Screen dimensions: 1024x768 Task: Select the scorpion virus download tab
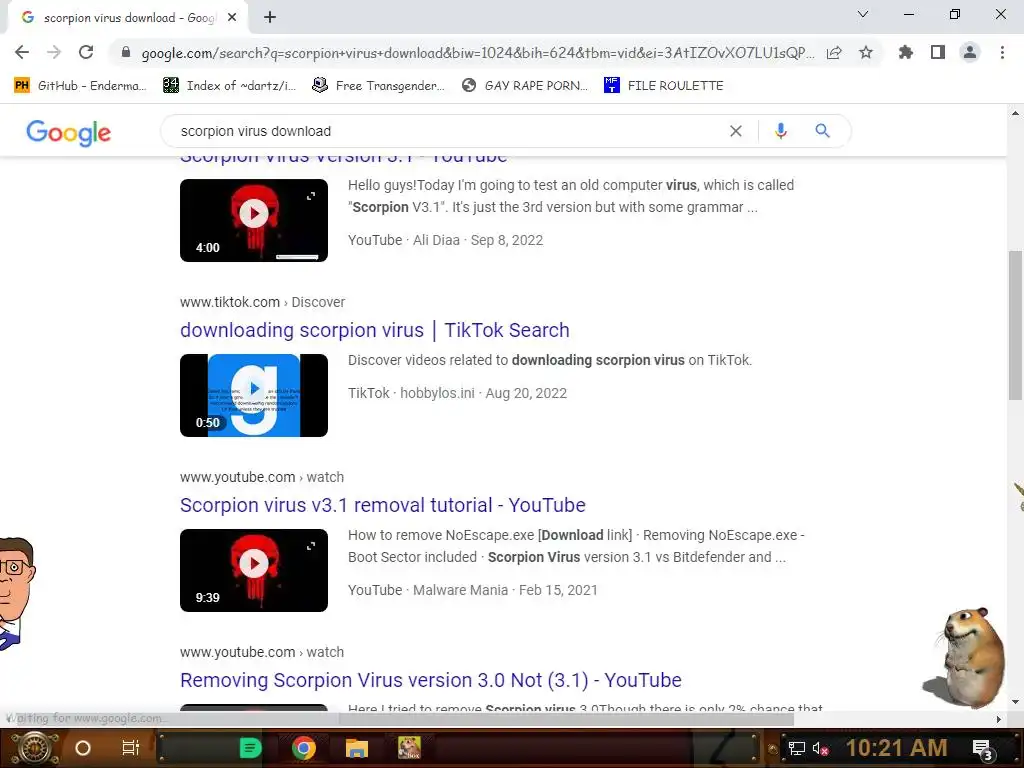click(x=129, y=18)
